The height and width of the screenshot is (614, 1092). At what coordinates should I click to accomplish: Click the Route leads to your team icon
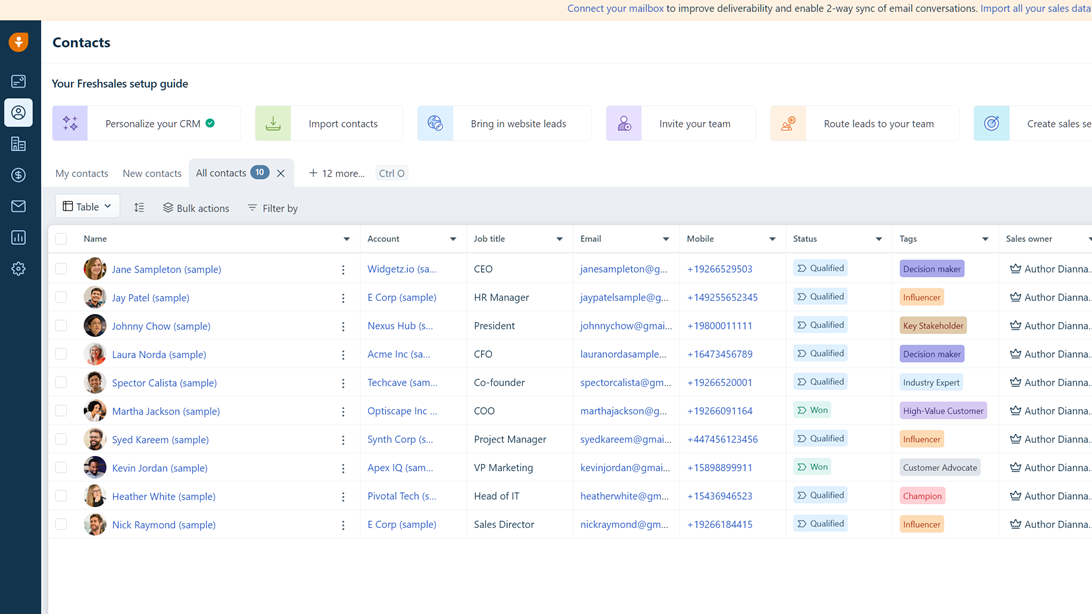pyautogui.click(x=788, y=123)
